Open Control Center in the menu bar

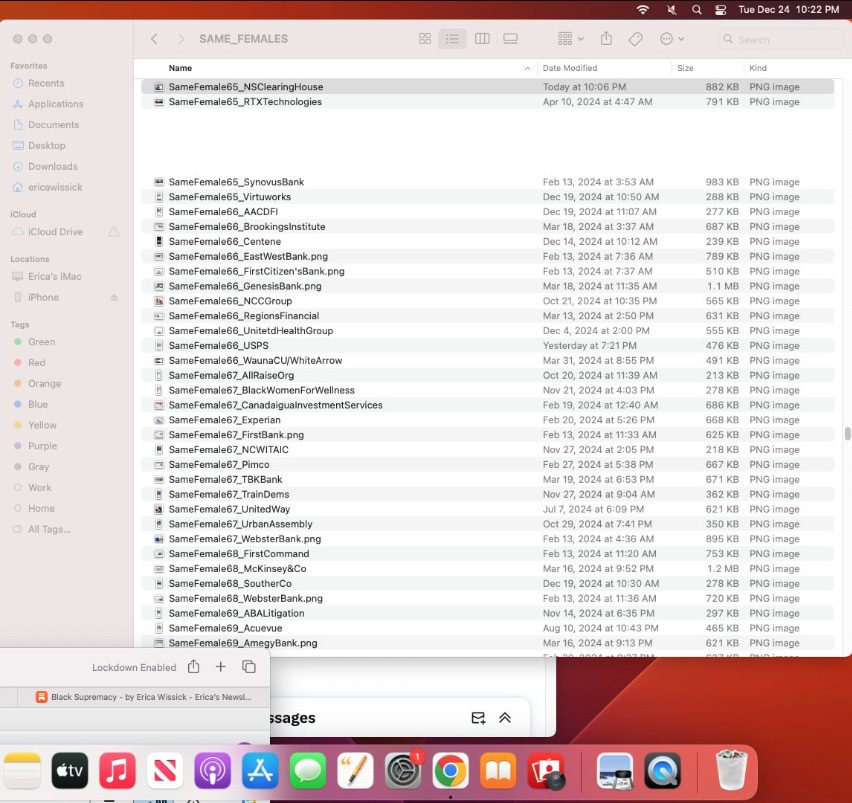[721, 9]
